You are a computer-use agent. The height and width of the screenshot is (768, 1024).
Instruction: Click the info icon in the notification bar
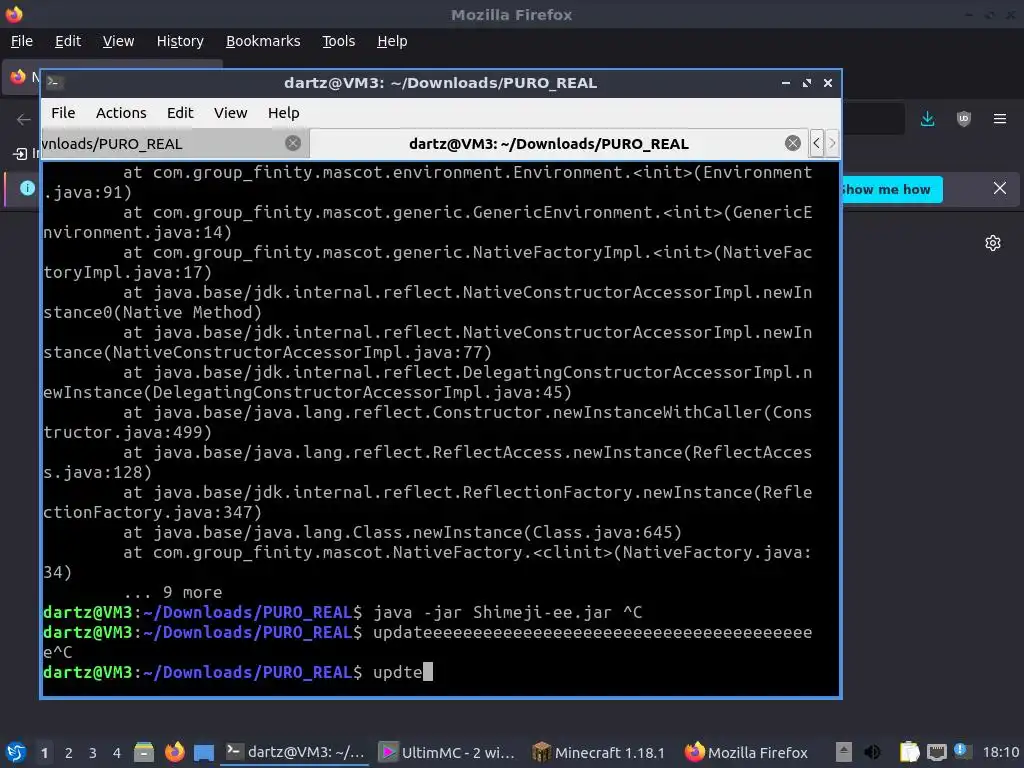[x=27, y=188]
